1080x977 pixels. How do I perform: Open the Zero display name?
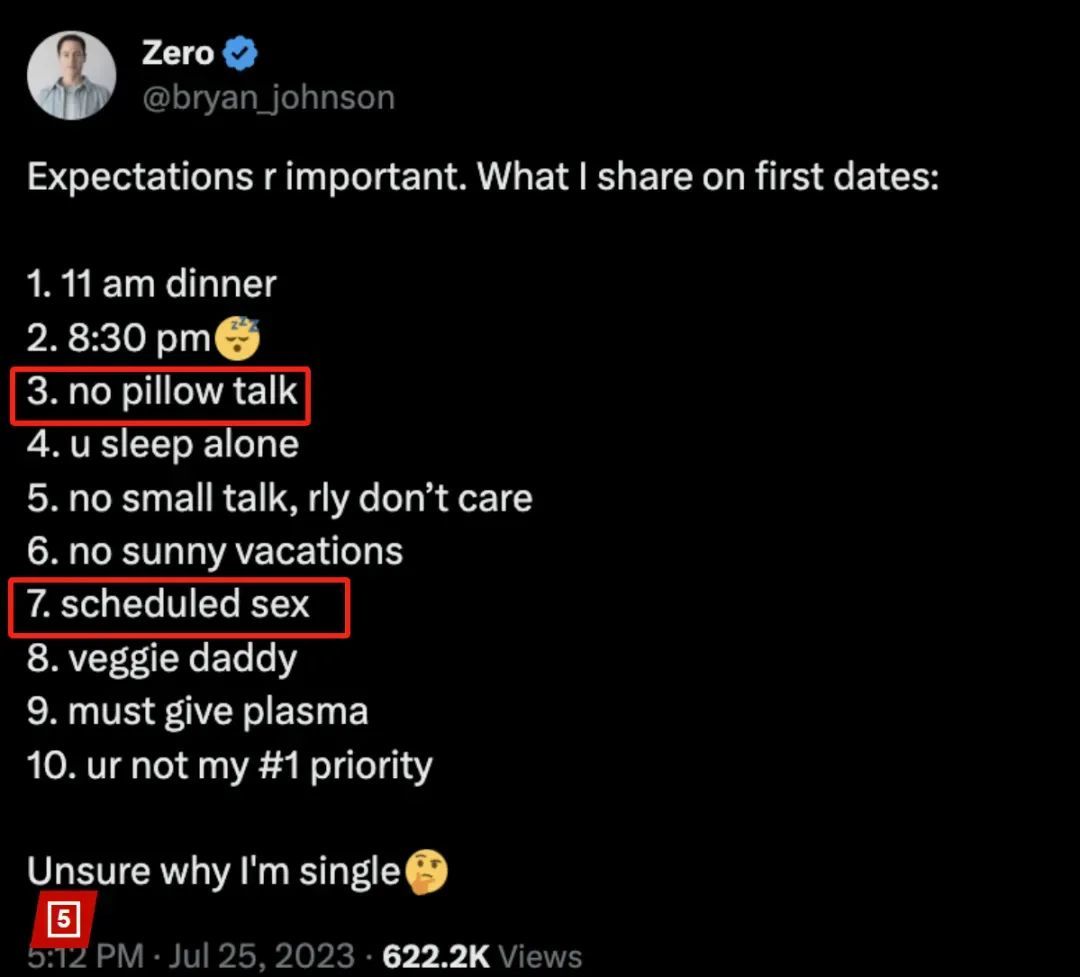pyautogui.click(x=178, y=53)
